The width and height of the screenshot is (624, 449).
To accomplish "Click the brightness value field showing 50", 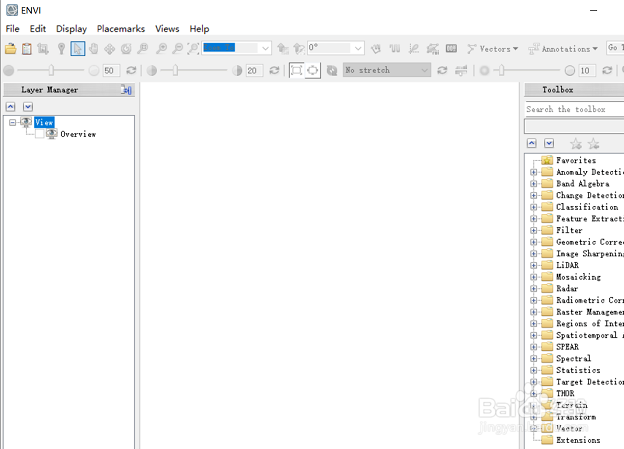I will [x=111, y=70].
